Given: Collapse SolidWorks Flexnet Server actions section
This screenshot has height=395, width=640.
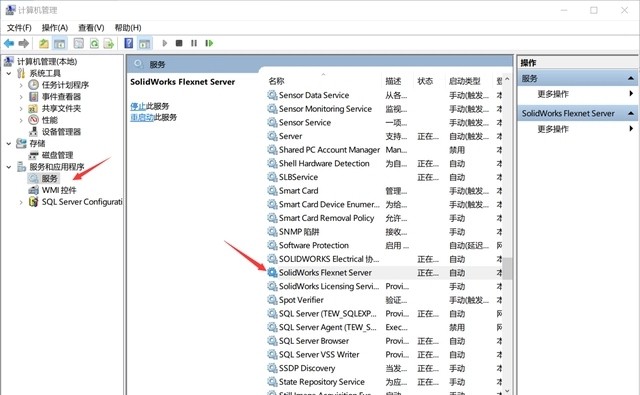Looking at the screenshot, I should (x=631, y=113).
